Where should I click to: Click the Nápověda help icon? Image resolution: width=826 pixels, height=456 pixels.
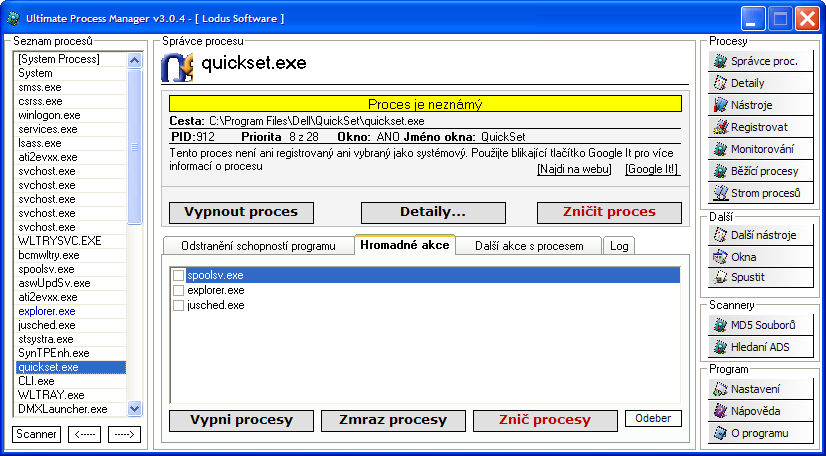720,411
